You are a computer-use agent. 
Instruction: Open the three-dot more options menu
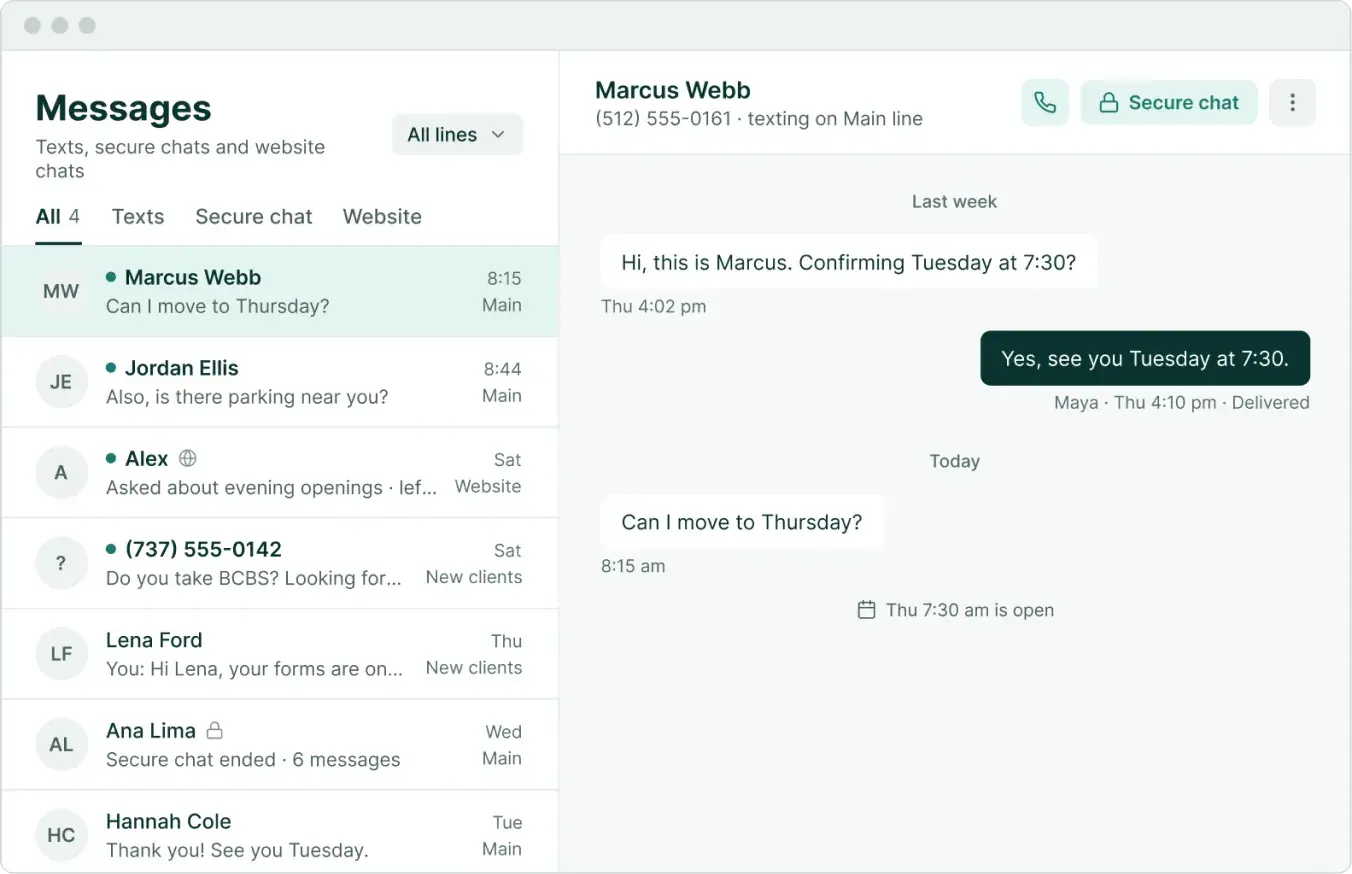click(x=1293, y=103)
